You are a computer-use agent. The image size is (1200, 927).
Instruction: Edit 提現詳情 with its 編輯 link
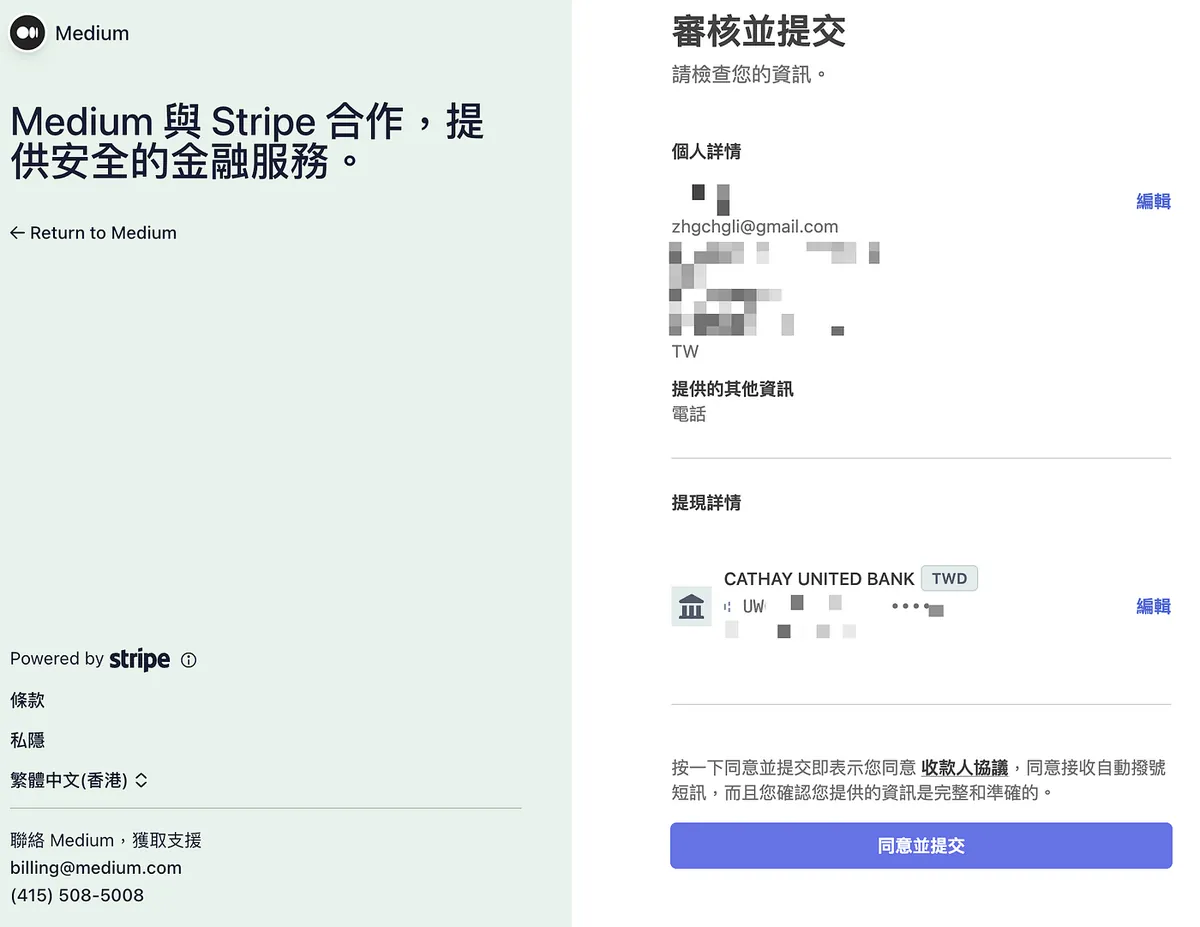tap(1153, 606)
